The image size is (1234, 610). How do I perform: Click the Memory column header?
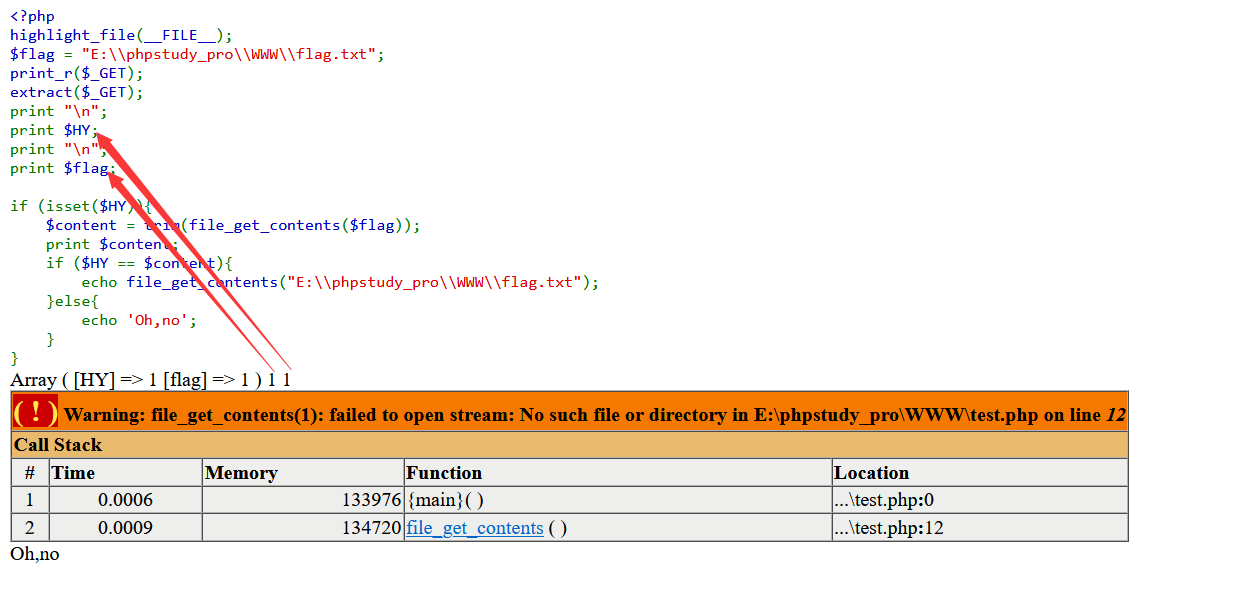[x=241, y=473]
